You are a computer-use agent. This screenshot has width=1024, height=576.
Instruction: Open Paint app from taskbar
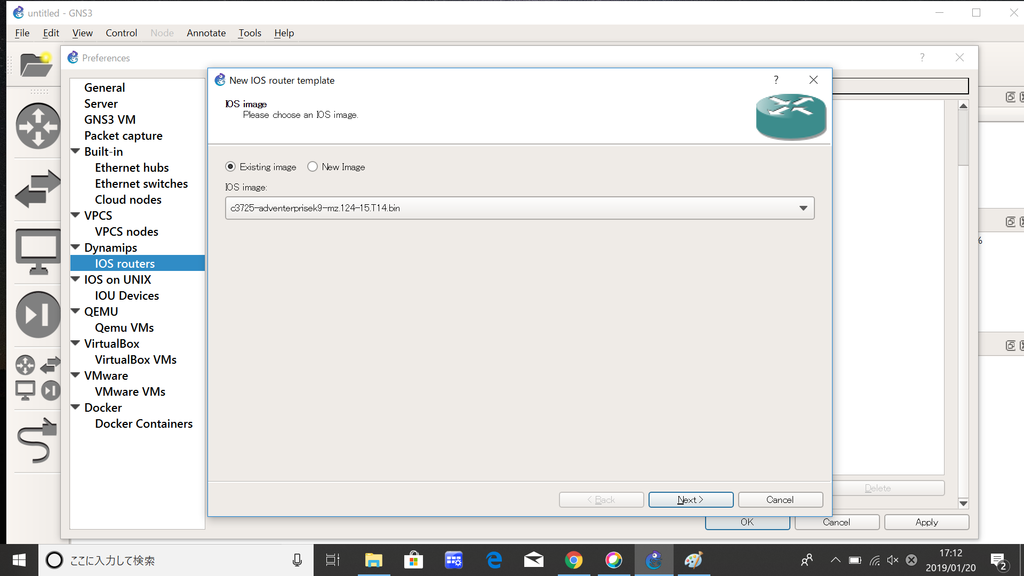click(694, 560)
